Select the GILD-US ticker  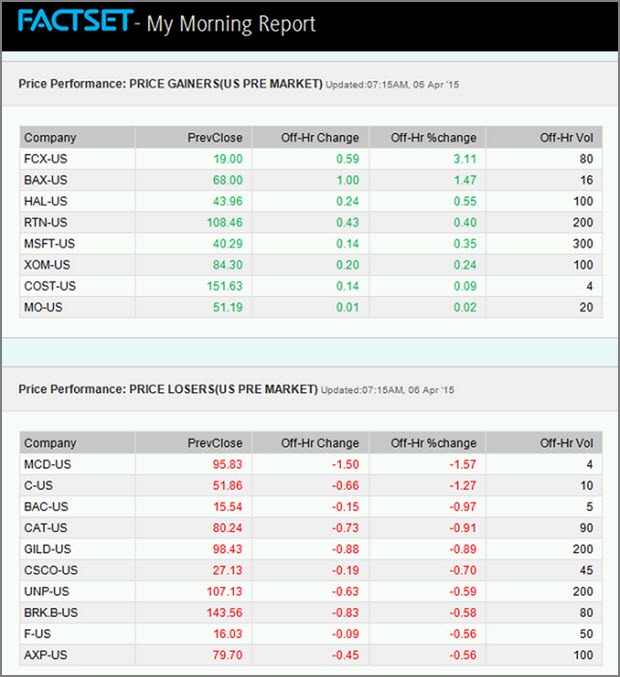coord(45,549)
